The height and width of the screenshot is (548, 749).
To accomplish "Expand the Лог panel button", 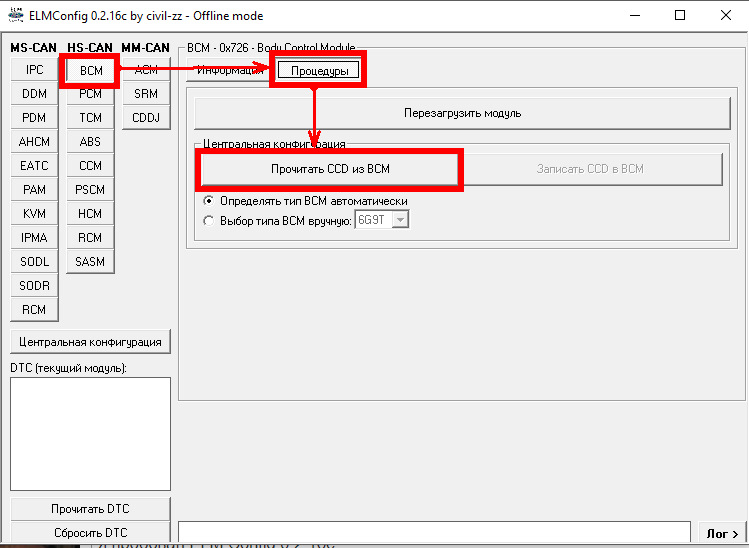I will [722, 534].
